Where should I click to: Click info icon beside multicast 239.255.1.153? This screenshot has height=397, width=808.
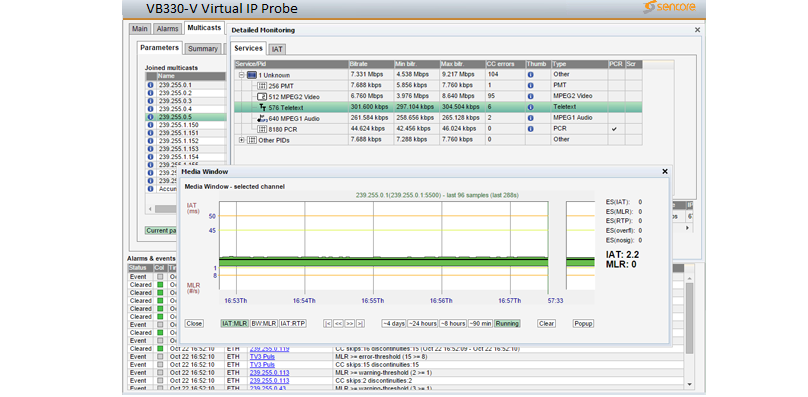pos(150,149)
